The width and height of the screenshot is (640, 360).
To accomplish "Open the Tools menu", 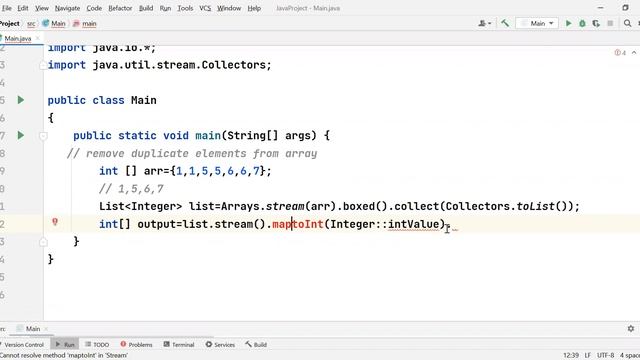I will tap(185, 8).
